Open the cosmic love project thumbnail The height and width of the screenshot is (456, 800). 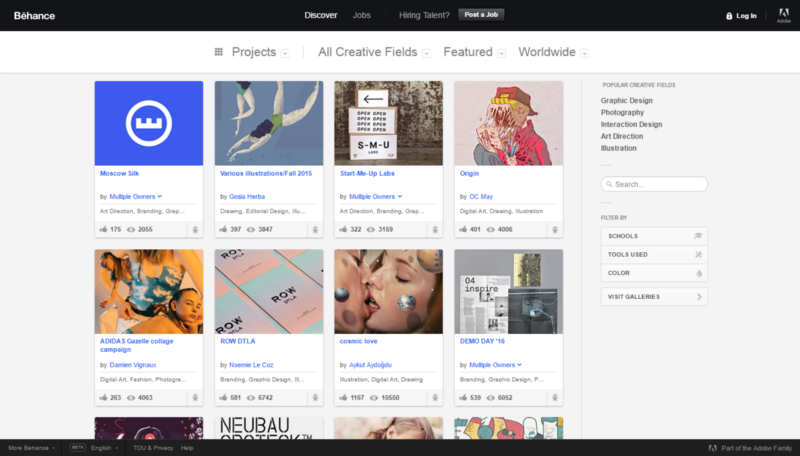pos(389,292)
